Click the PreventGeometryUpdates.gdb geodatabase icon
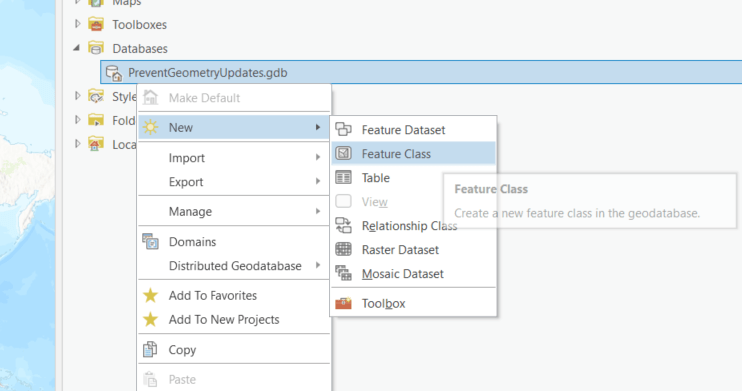The width and height of the screenshot is (742, 391). (x=114, y=73)
